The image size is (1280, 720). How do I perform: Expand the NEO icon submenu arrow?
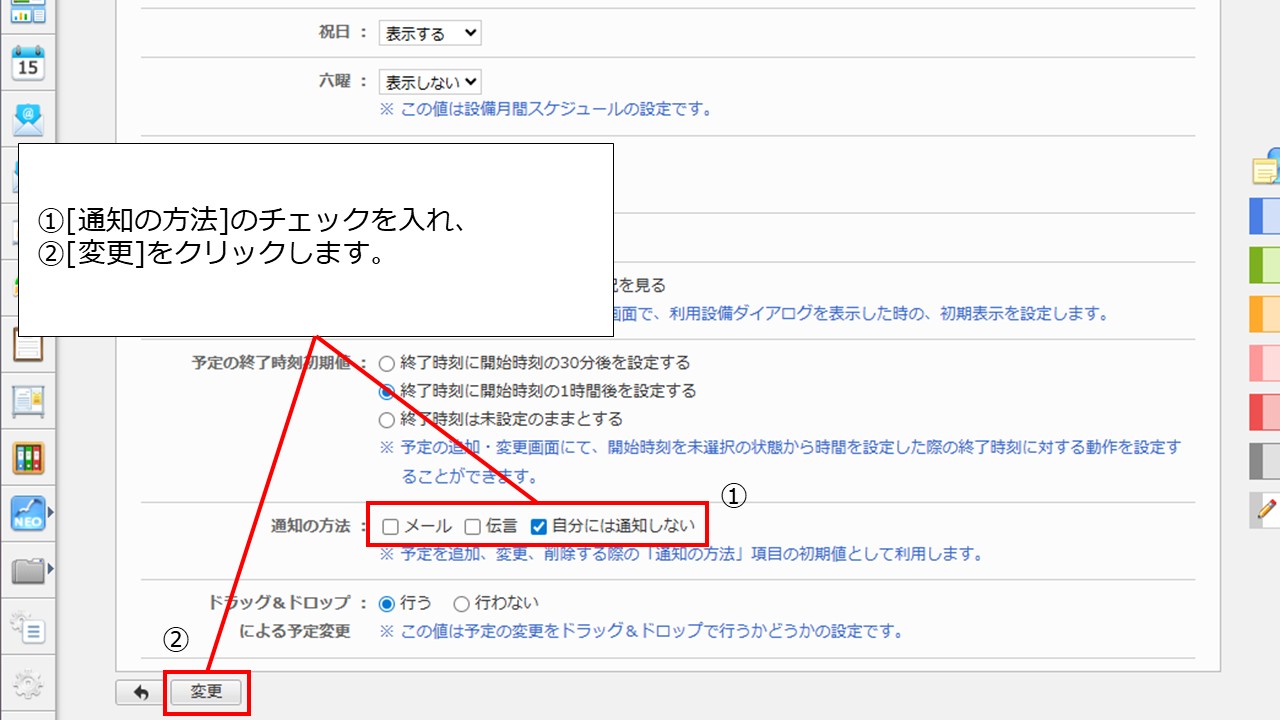click(x=50, y=513)
